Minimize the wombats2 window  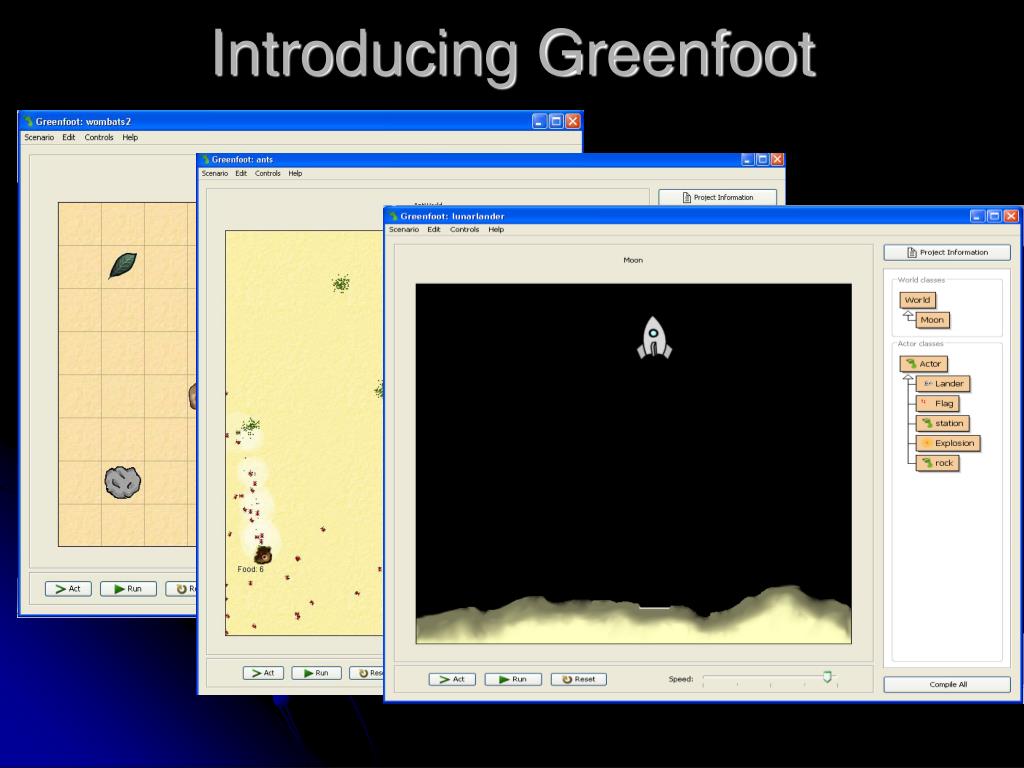[x=539, y=121]
